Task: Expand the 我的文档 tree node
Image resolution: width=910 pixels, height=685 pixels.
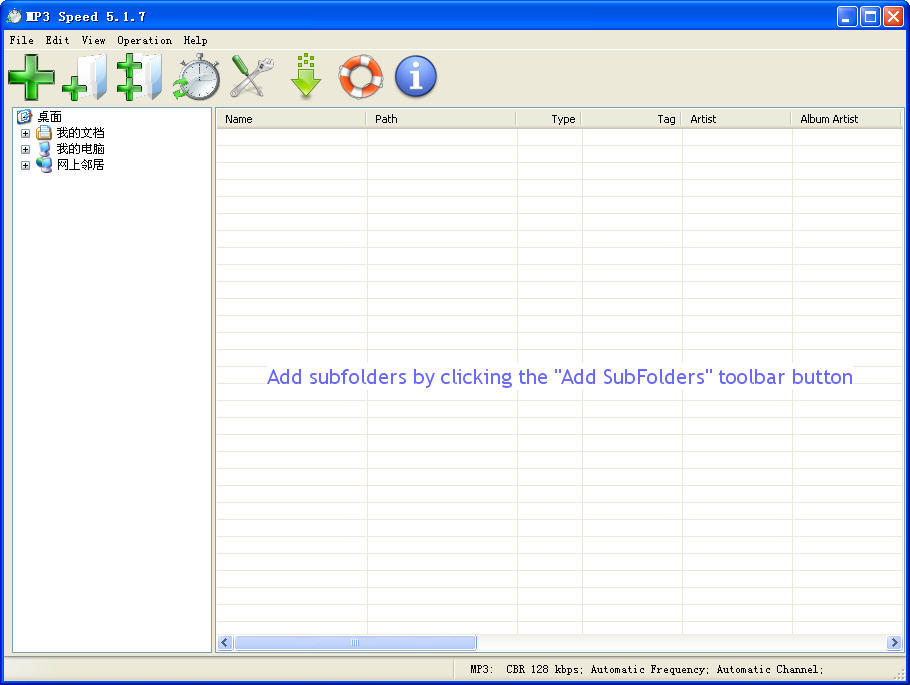Action: pos(25,134)
